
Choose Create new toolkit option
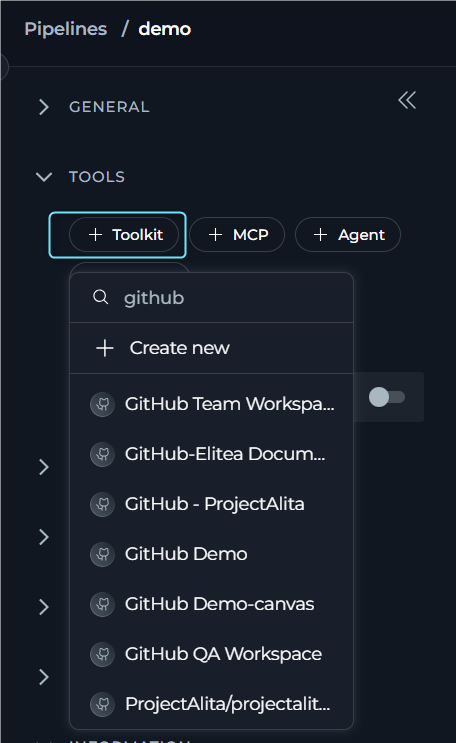point(211,348)
